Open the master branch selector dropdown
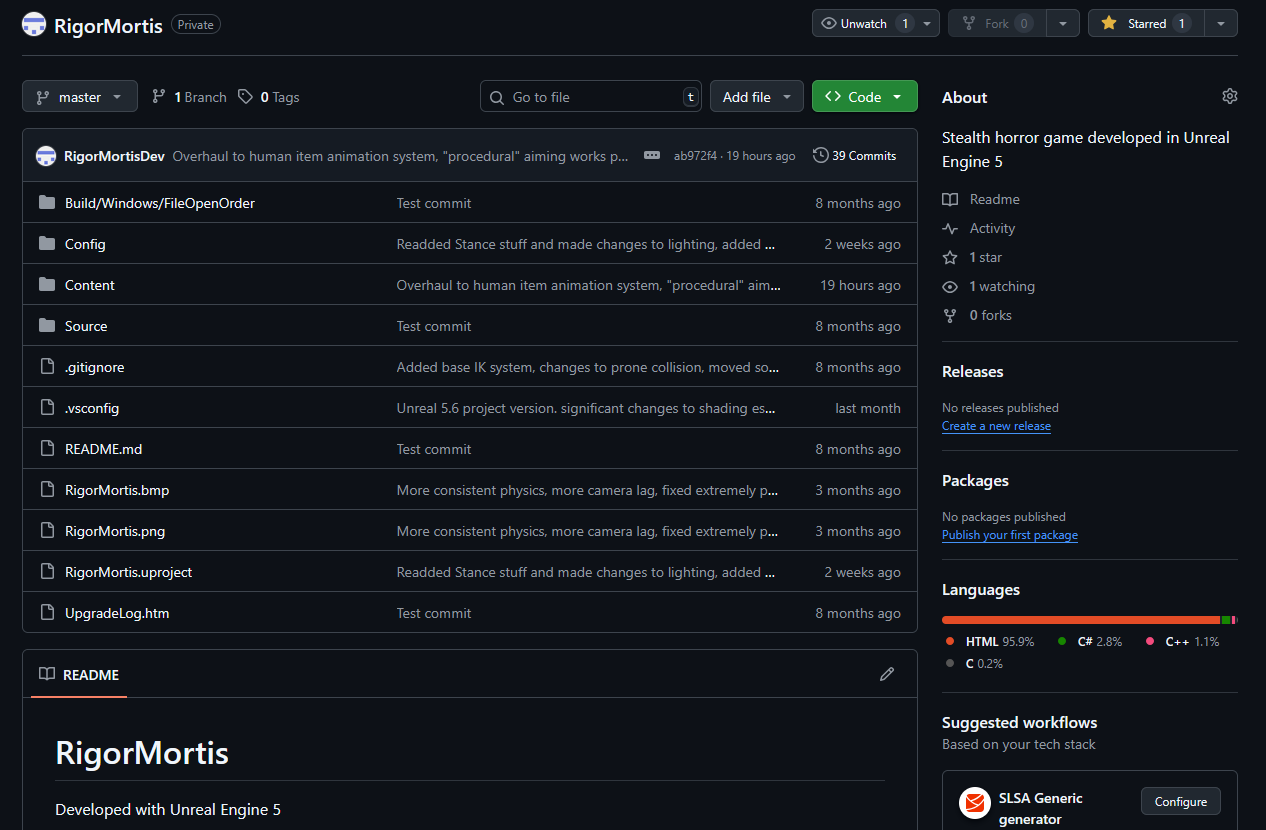Screen dimensions: 1266x830 80,97
